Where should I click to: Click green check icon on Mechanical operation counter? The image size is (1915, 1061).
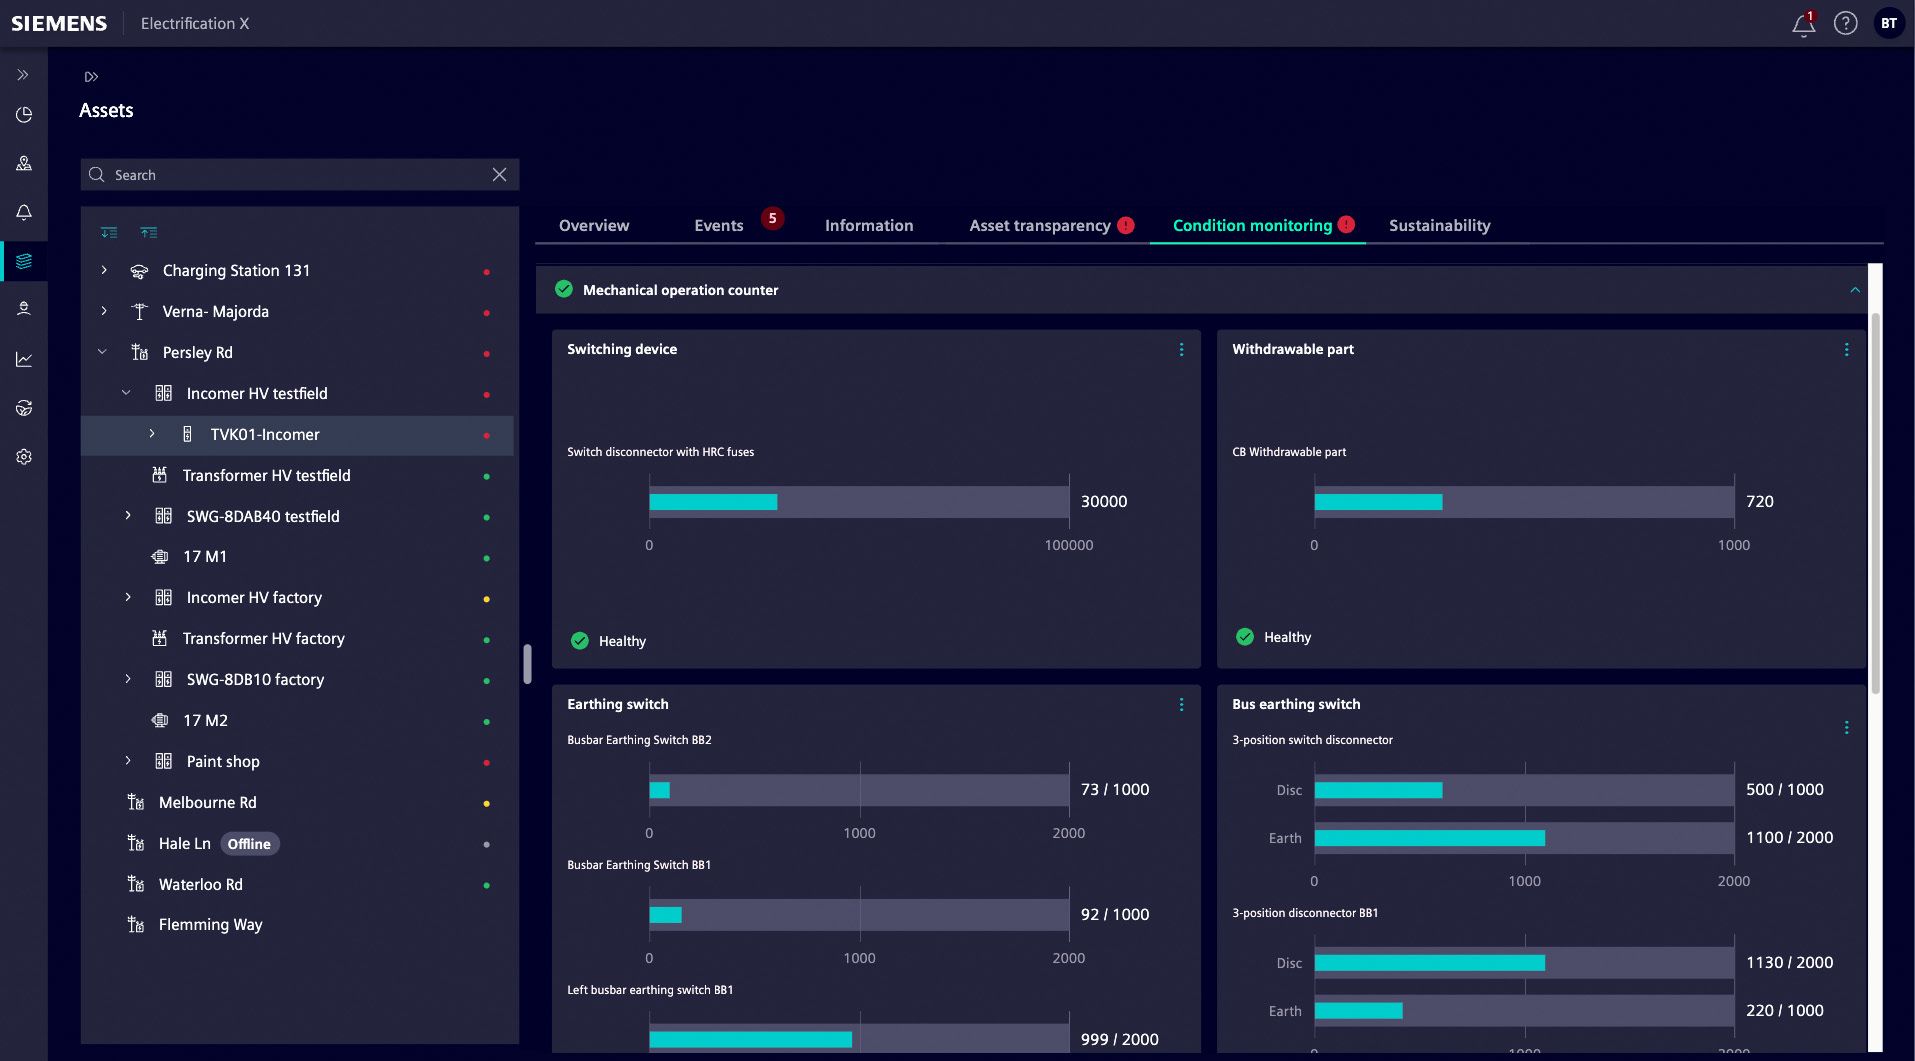coord(564,289)
